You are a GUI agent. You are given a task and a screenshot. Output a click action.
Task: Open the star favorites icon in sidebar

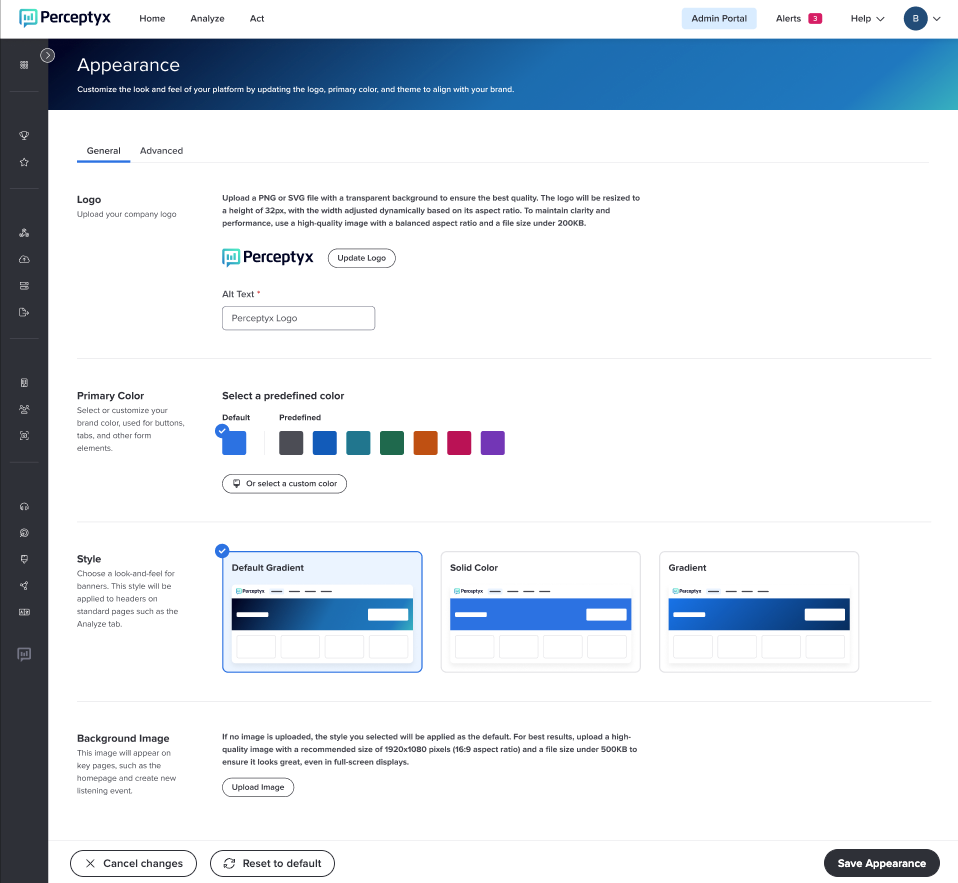click(x=24, y=163)
